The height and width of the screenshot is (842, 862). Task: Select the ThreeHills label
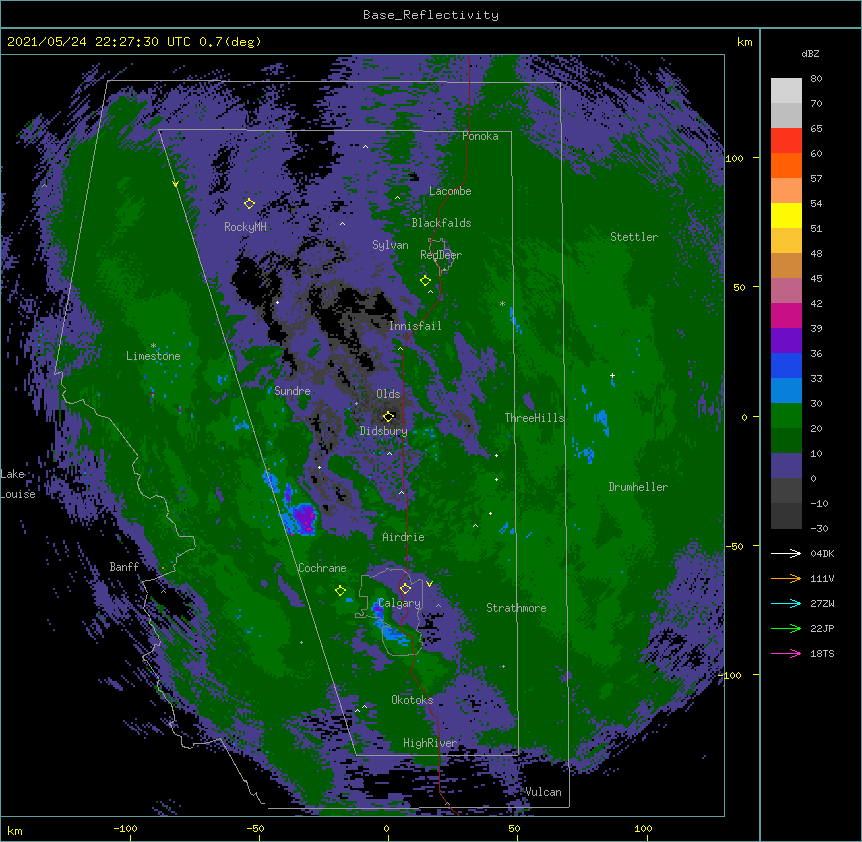534,418
